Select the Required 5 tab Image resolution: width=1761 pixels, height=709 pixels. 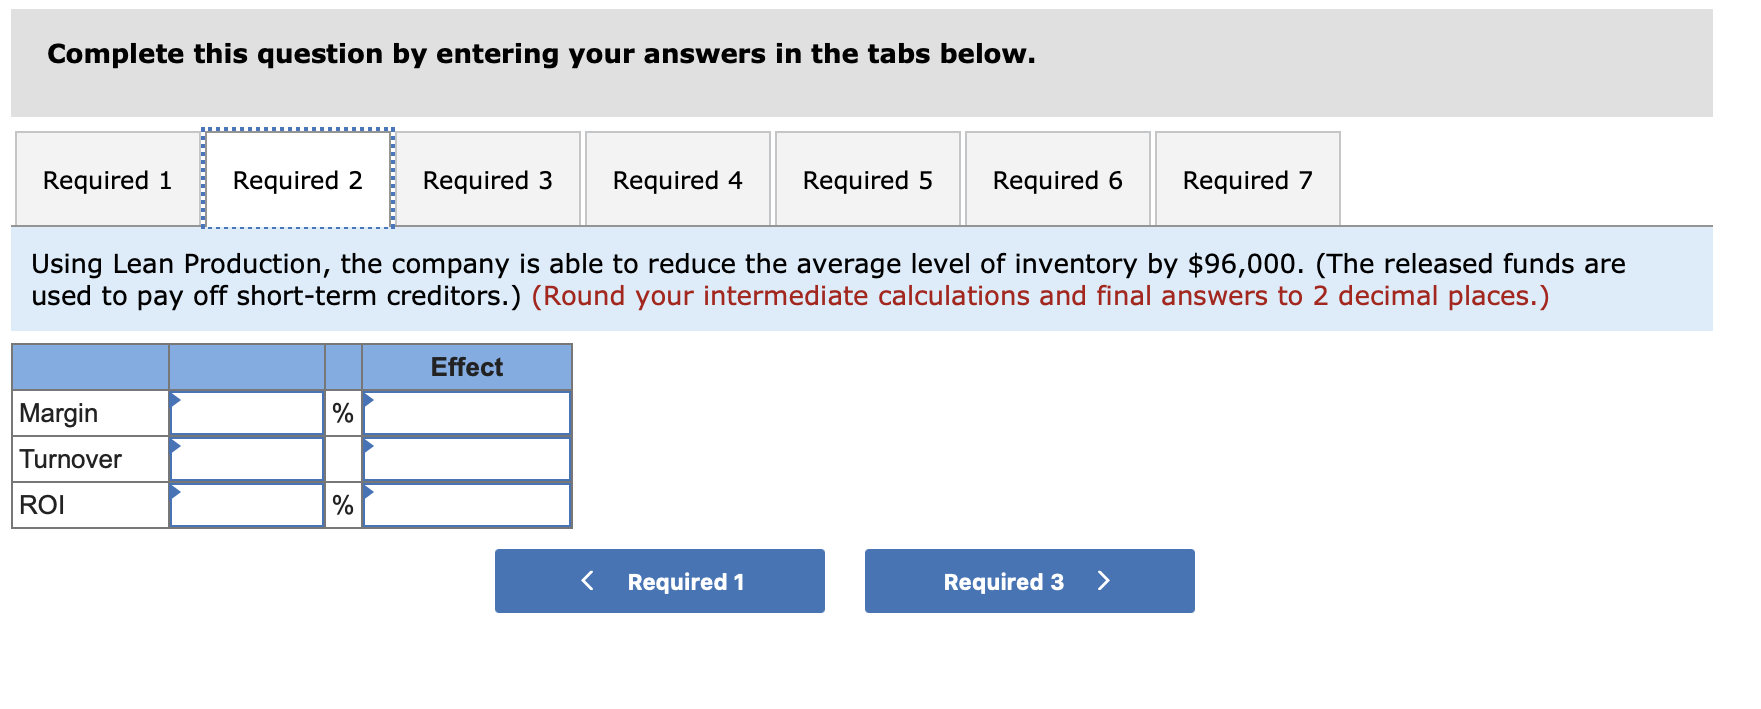[x=867, y=179]
